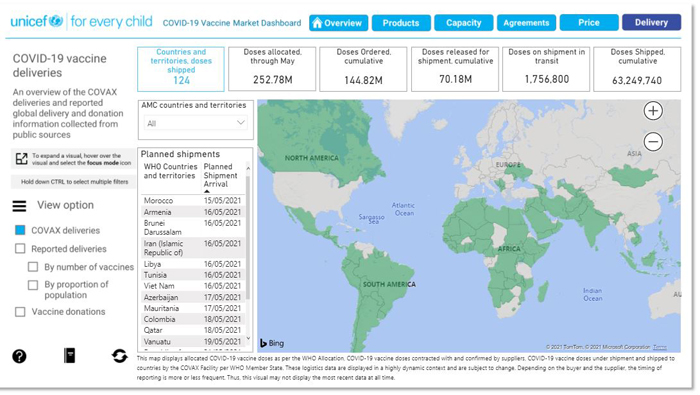This screenshot has width=700, height=395.
Task: Uncheck the COVAX deliveries checkbox
Action: click(20, 230)
